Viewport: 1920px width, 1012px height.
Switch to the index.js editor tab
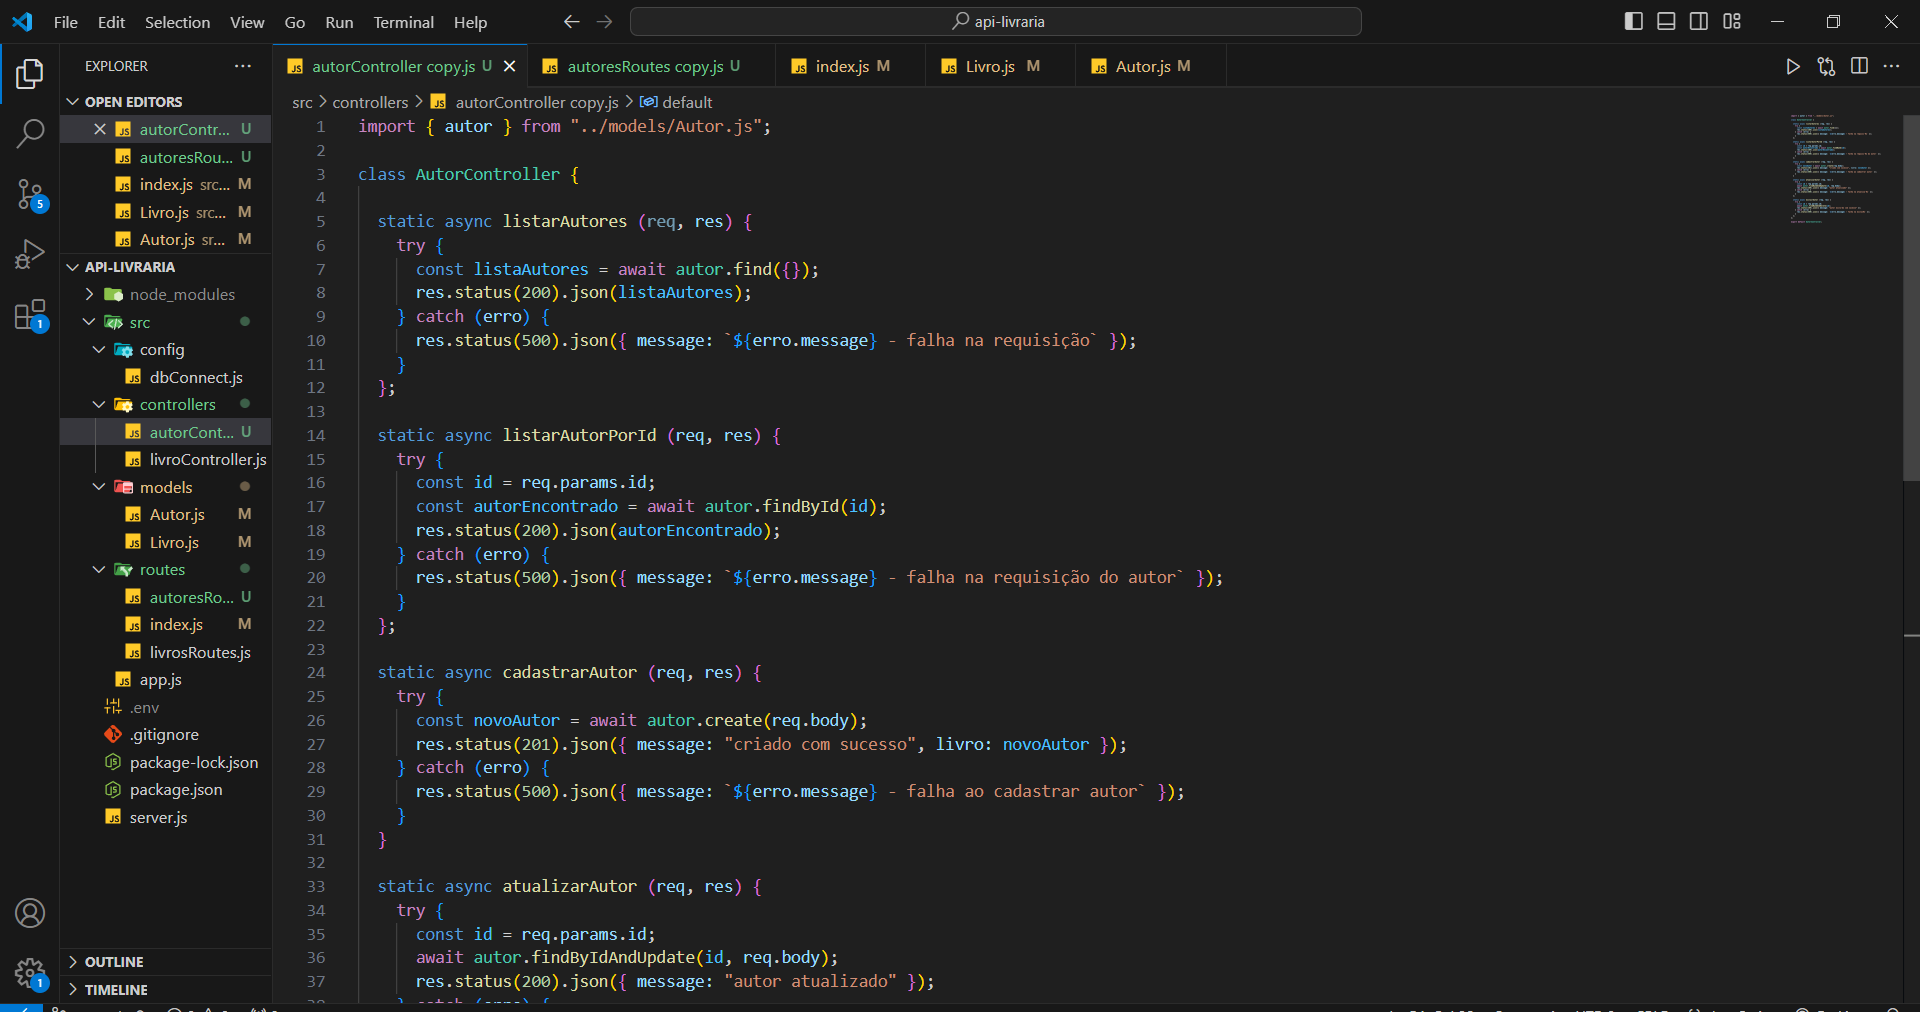(850, 66)
